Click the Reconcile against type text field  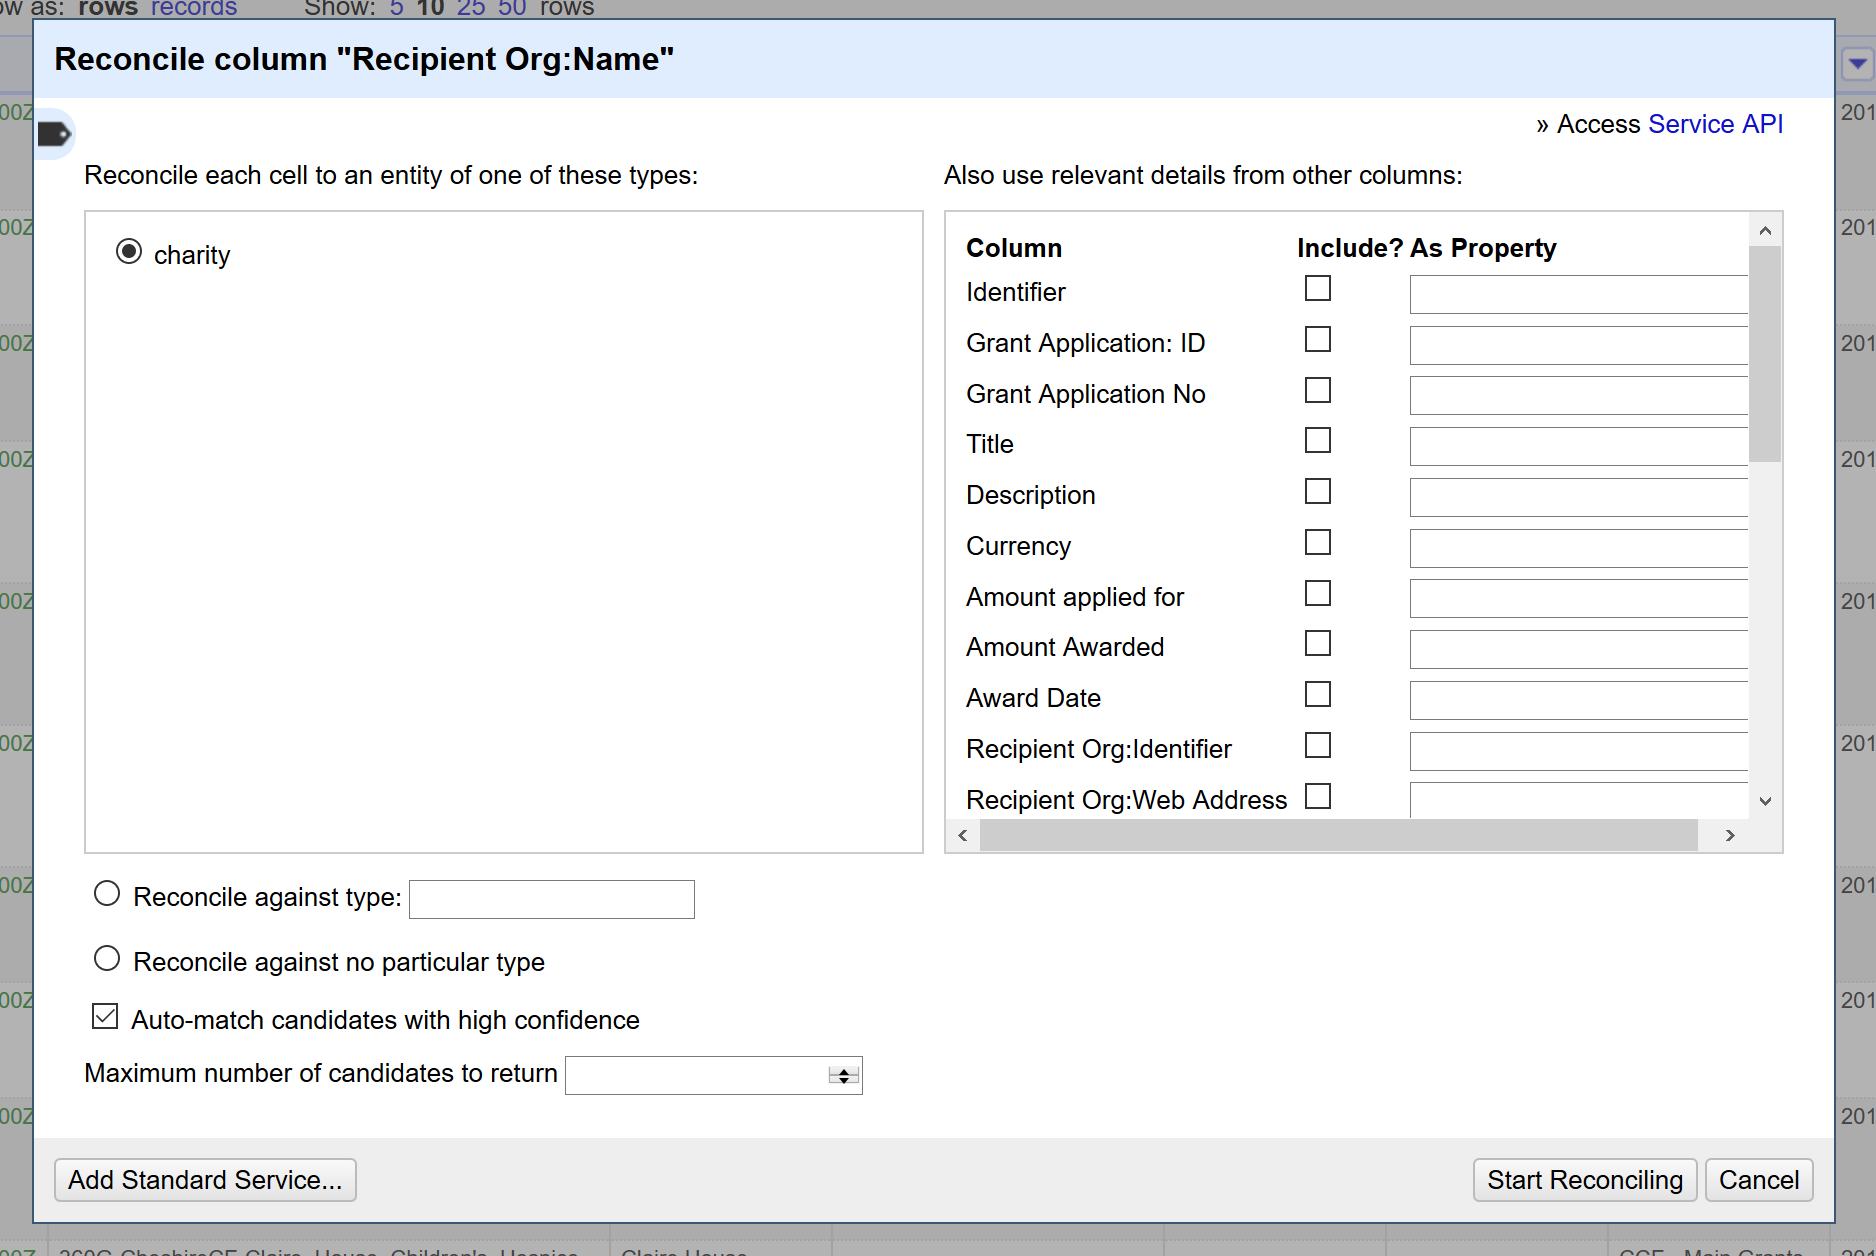point(552,899)
